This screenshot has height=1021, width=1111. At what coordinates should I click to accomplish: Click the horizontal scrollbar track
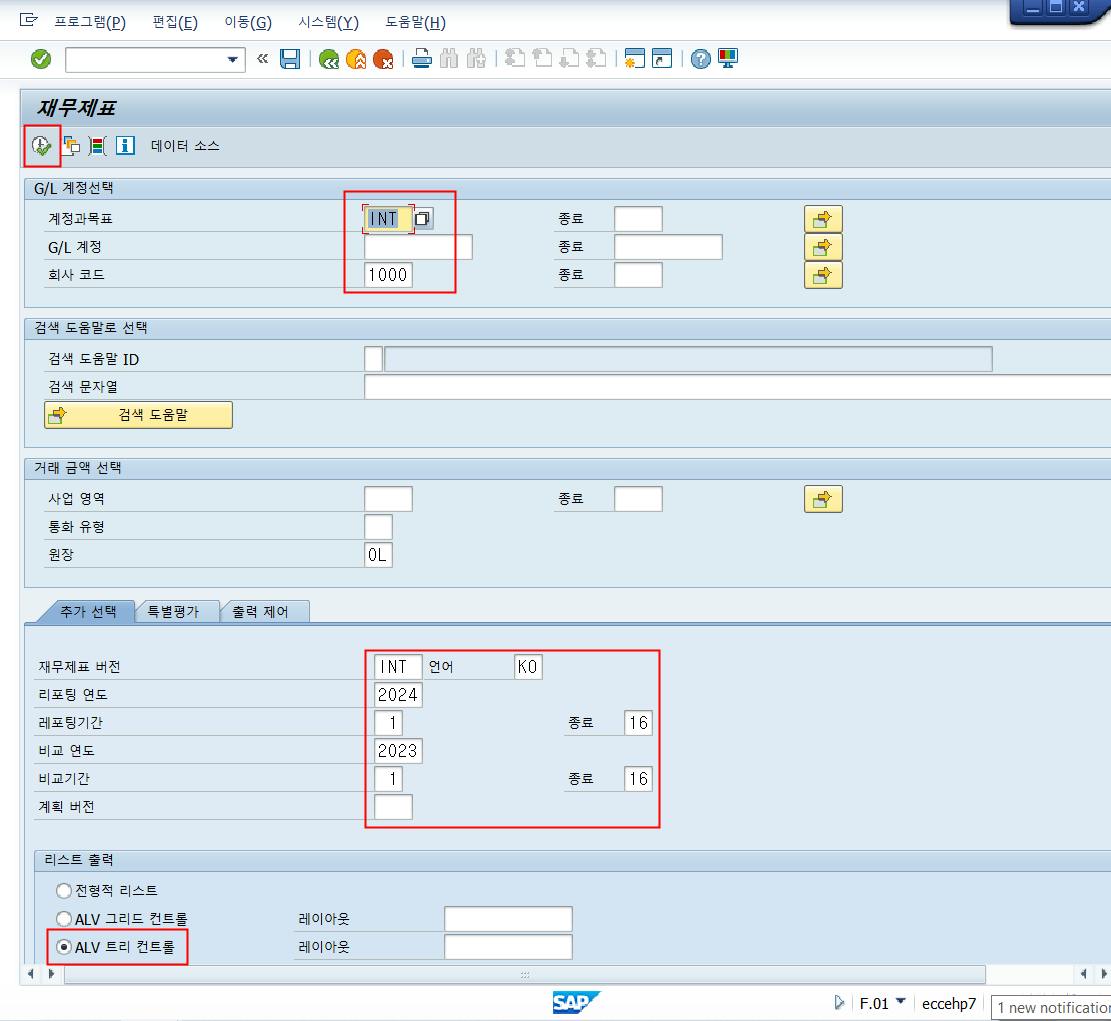click(525, 975)
